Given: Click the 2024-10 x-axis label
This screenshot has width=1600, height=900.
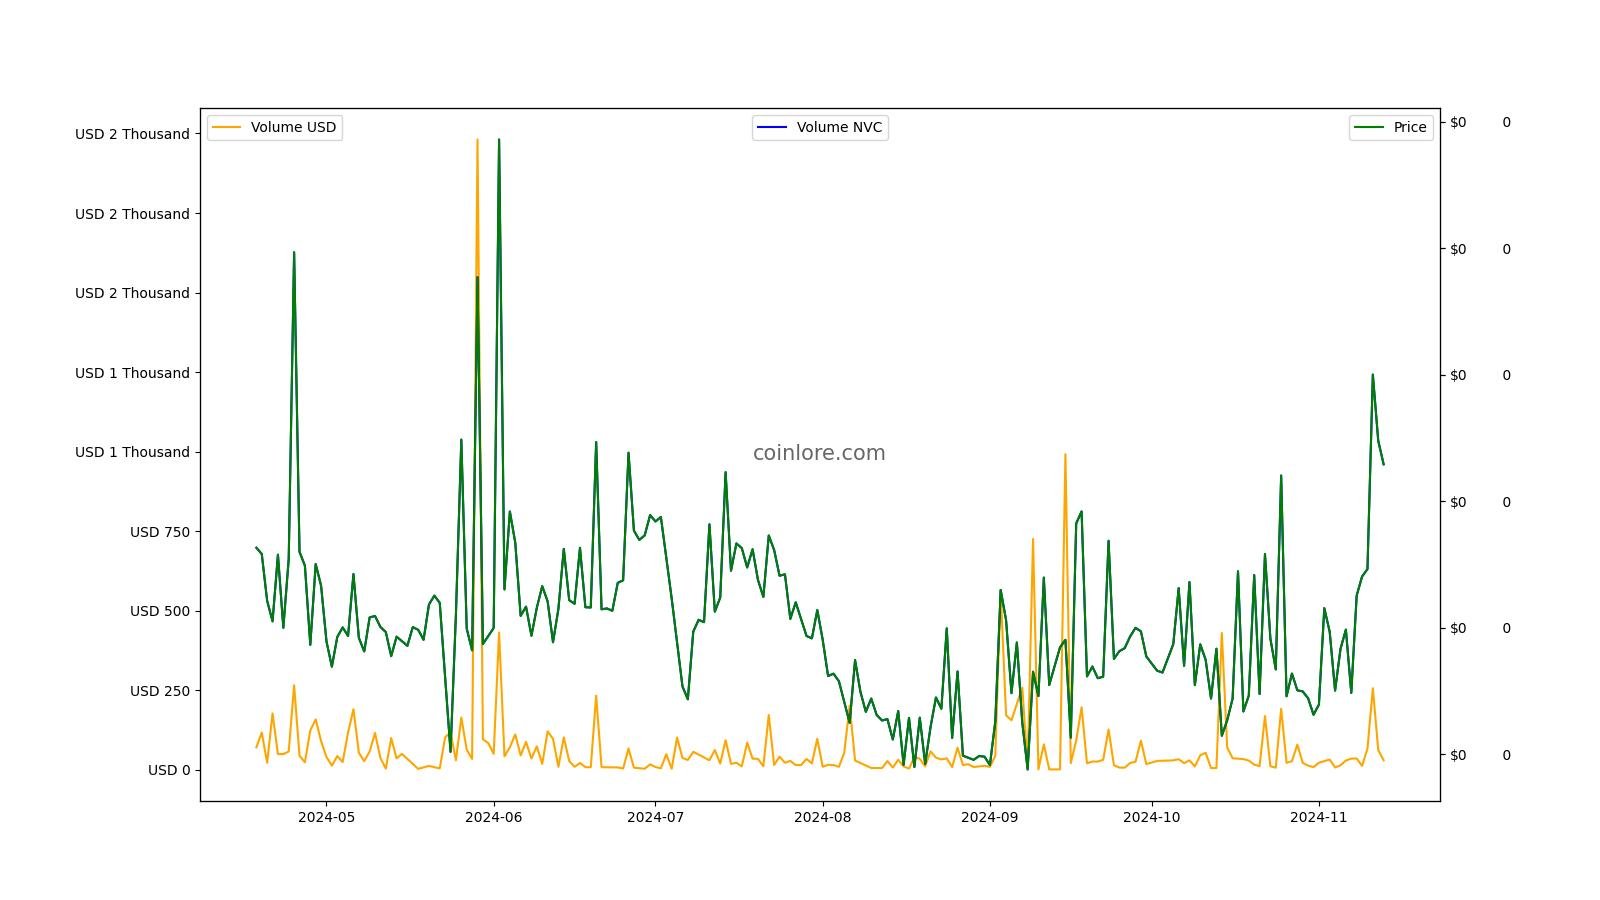Looking at the screenshot, I should tap(1152, 817).
